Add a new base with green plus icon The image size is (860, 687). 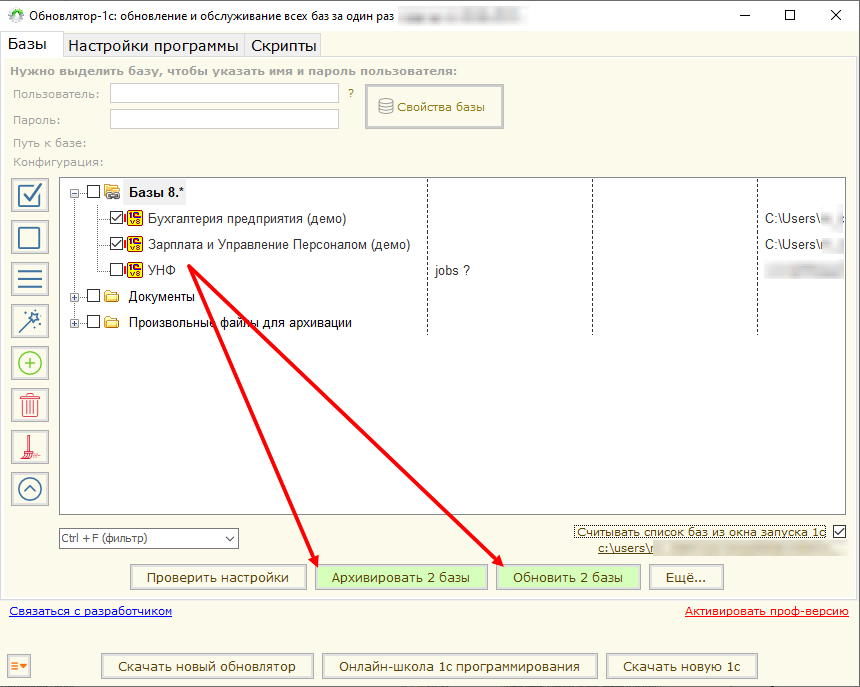pos(30,363)
